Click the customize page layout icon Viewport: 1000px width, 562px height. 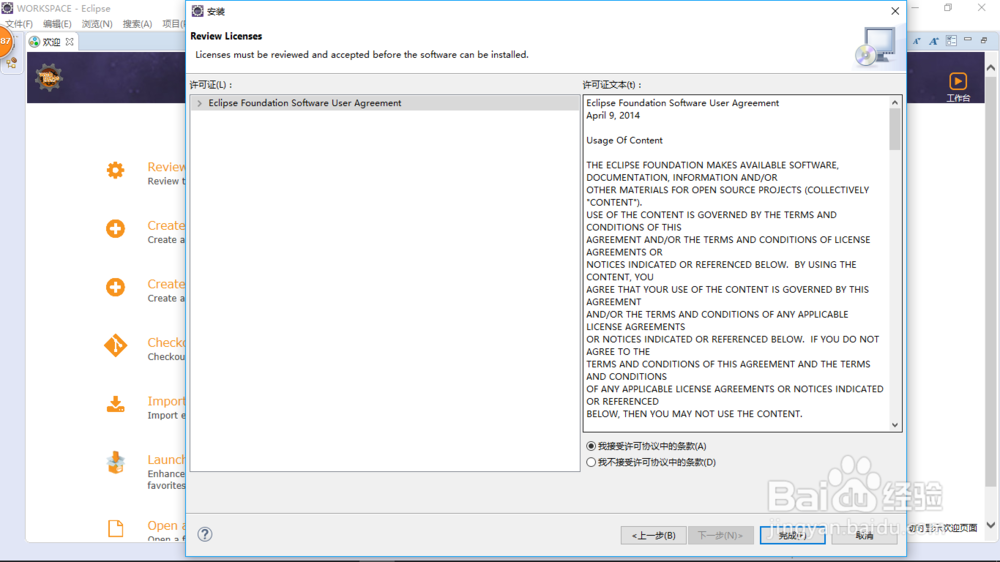[x=951, y=41]
